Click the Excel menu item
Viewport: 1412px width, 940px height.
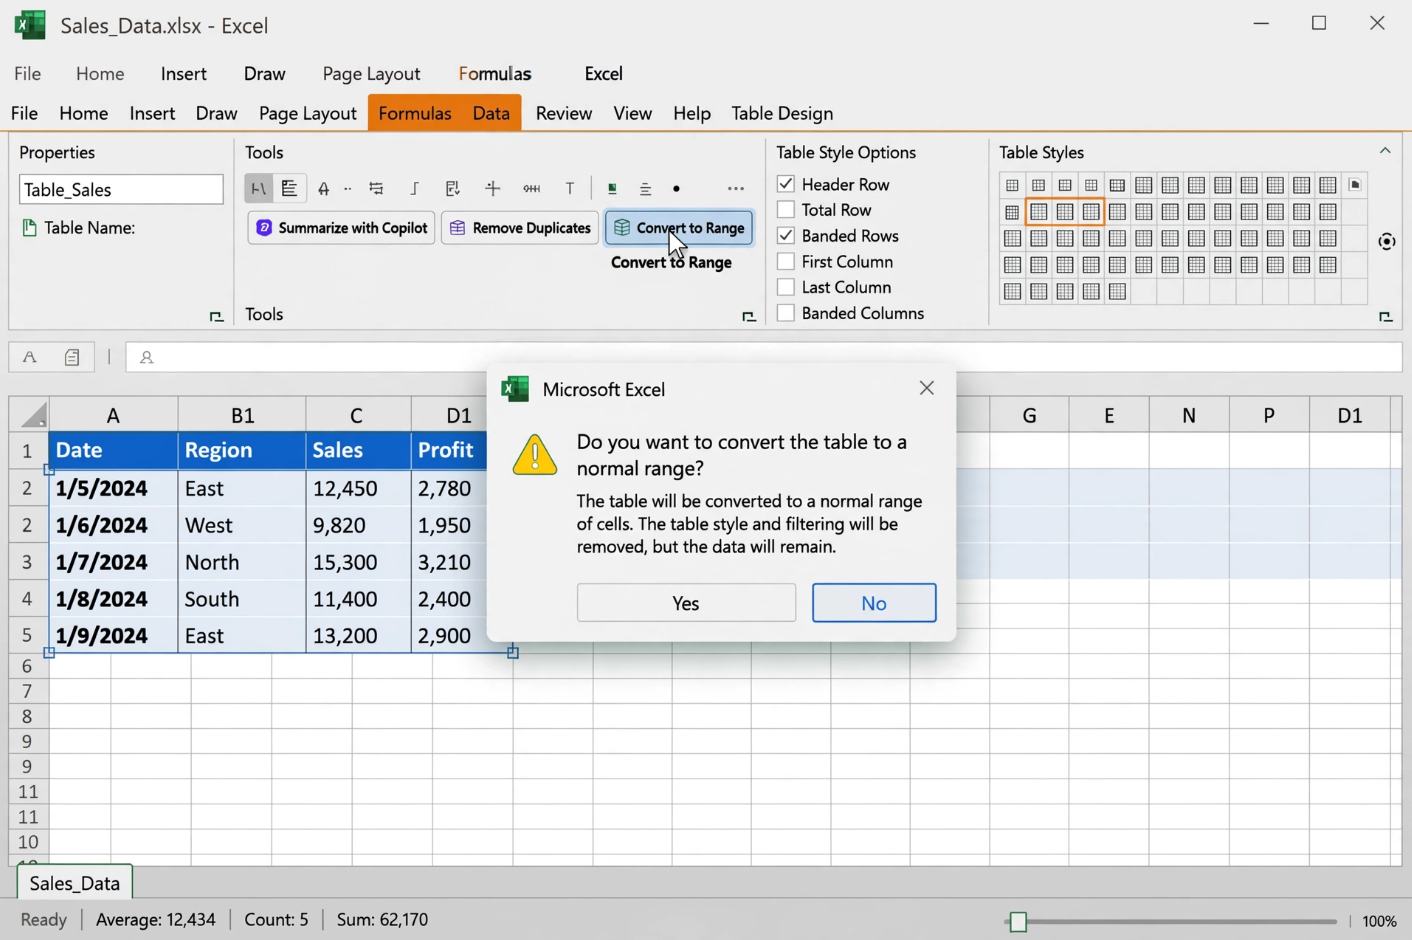click(x=604, y=74)
